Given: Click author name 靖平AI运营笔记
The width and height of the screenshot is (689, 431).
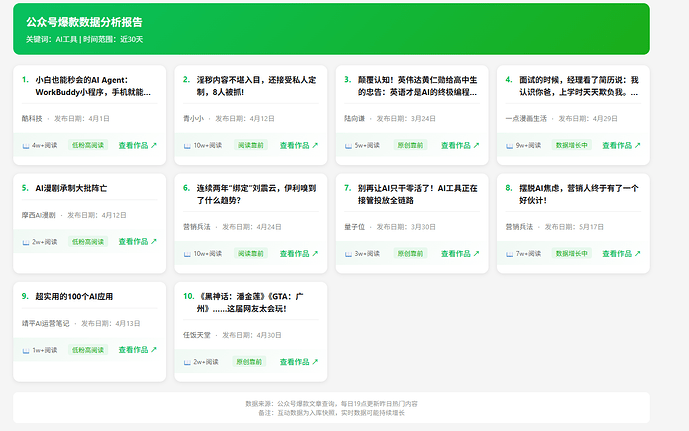Looking at the screenshot, I should coord(46,323).
